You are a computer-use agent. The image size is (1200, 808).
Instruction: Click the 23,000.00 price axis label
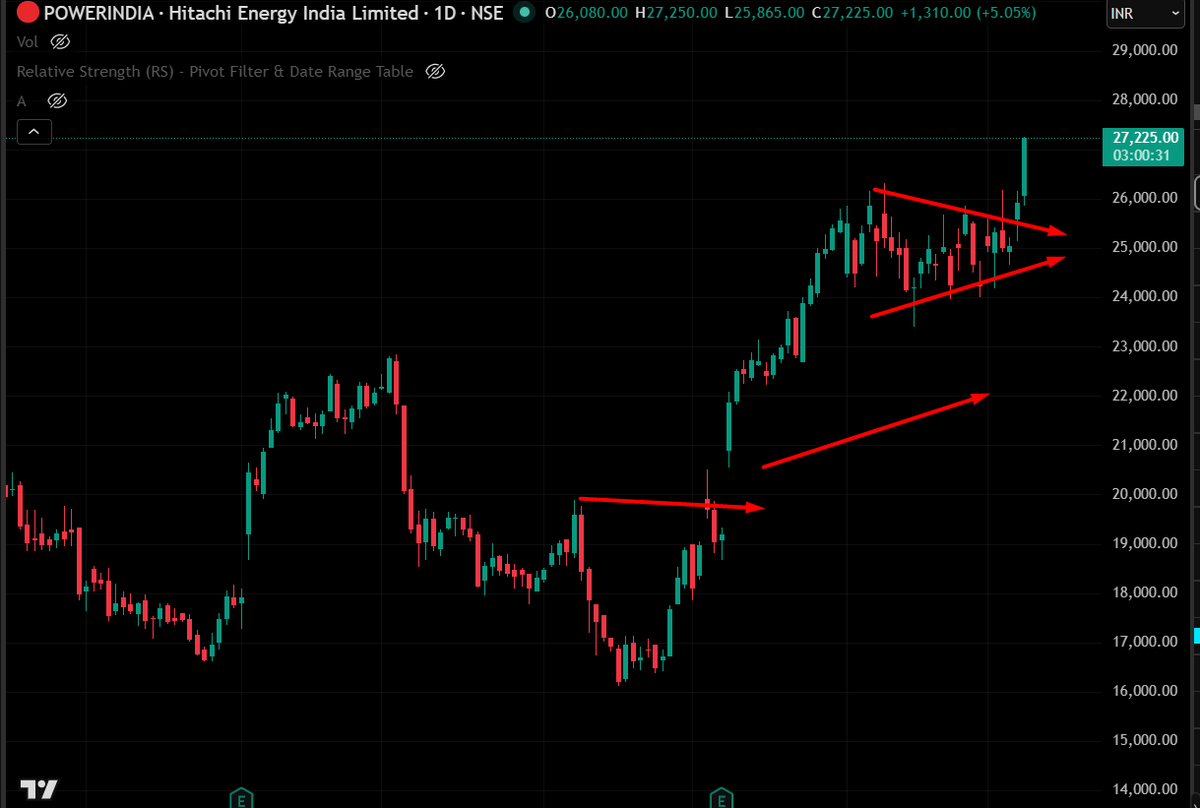(x=1145, y=346)
